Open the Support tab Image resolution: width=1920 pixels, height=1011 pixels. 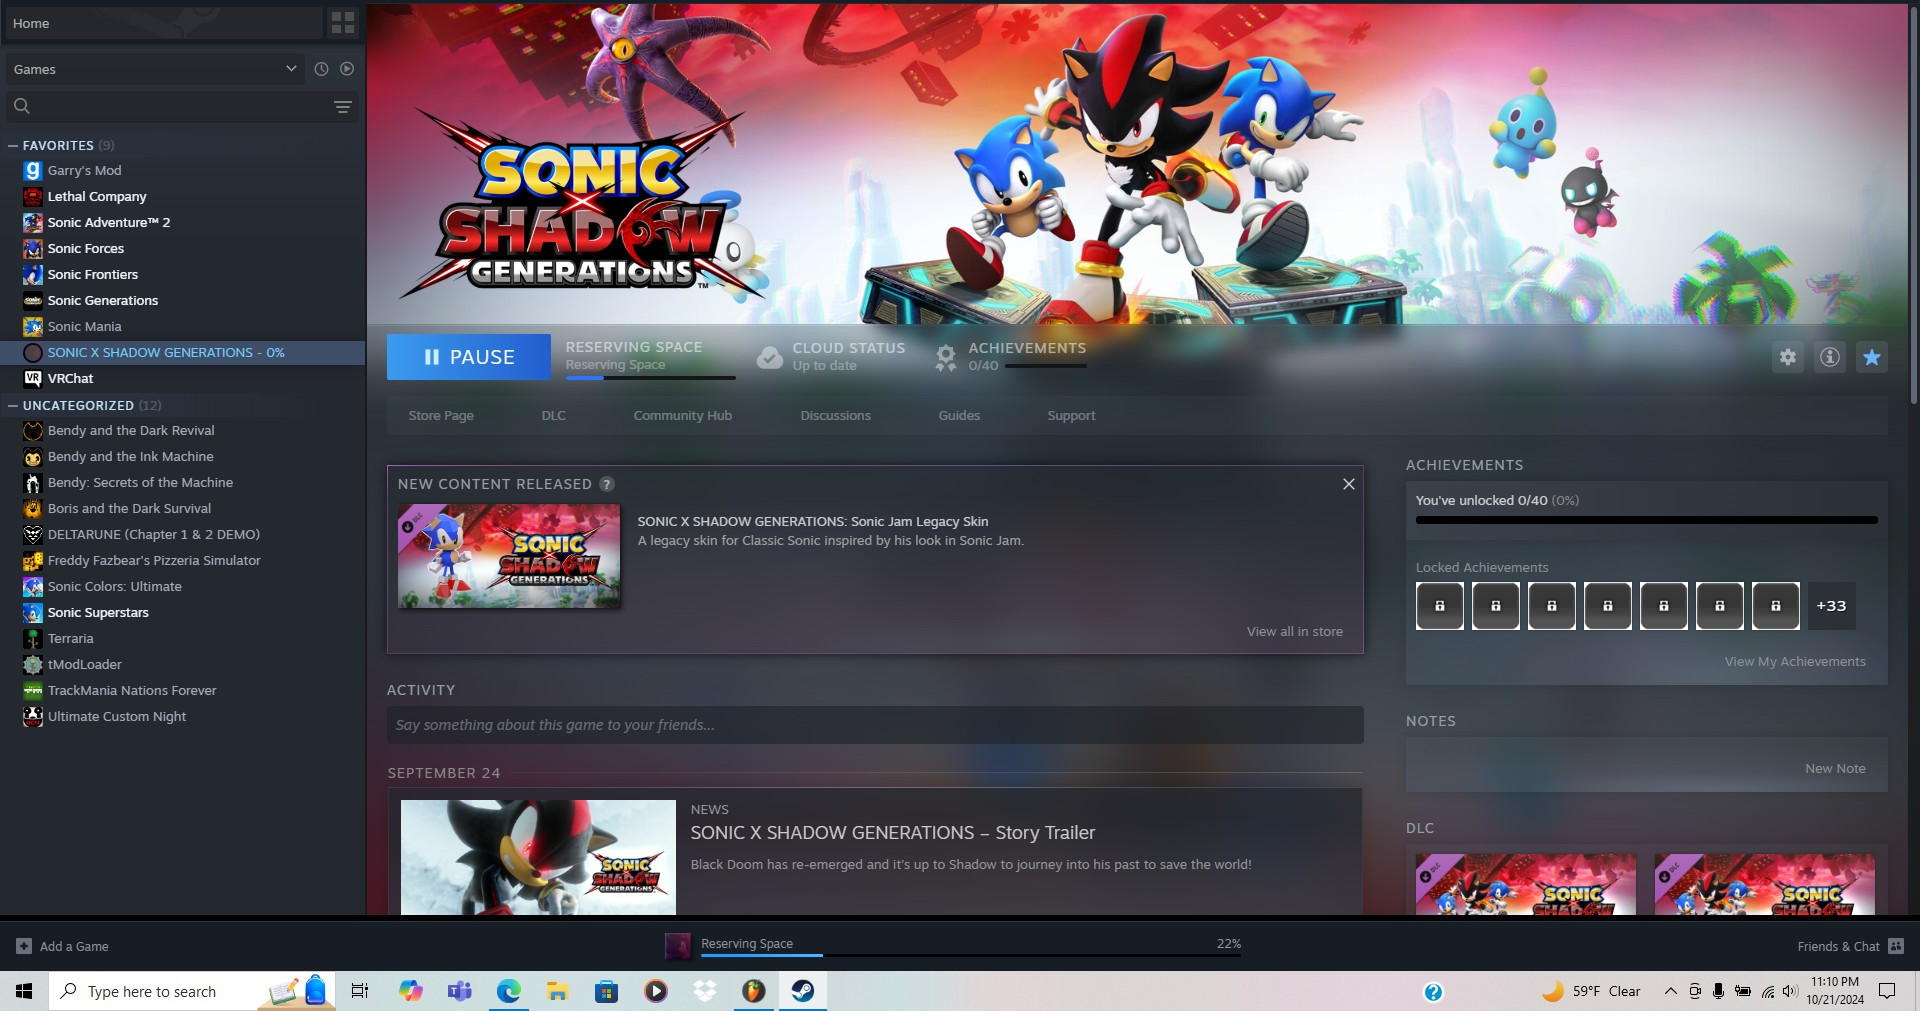(1071, 416)
